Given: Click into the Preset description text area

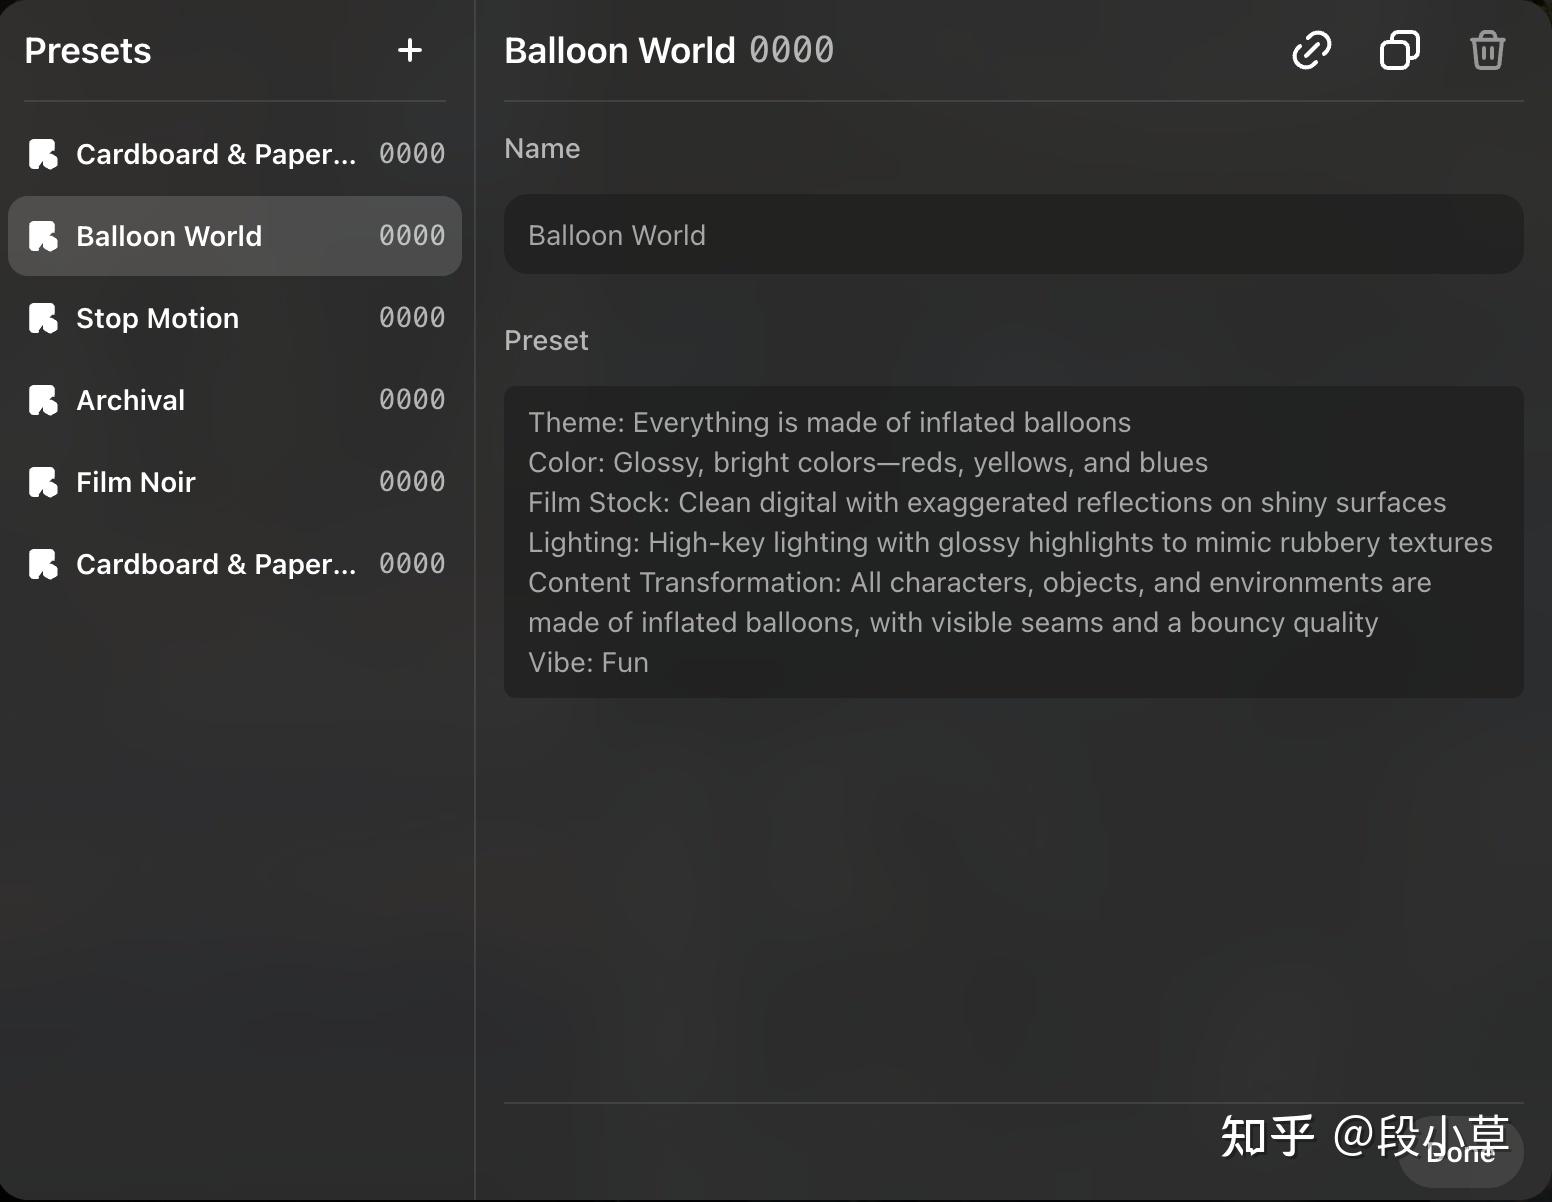Looking at the screenshot, I should coord(1014,542).
